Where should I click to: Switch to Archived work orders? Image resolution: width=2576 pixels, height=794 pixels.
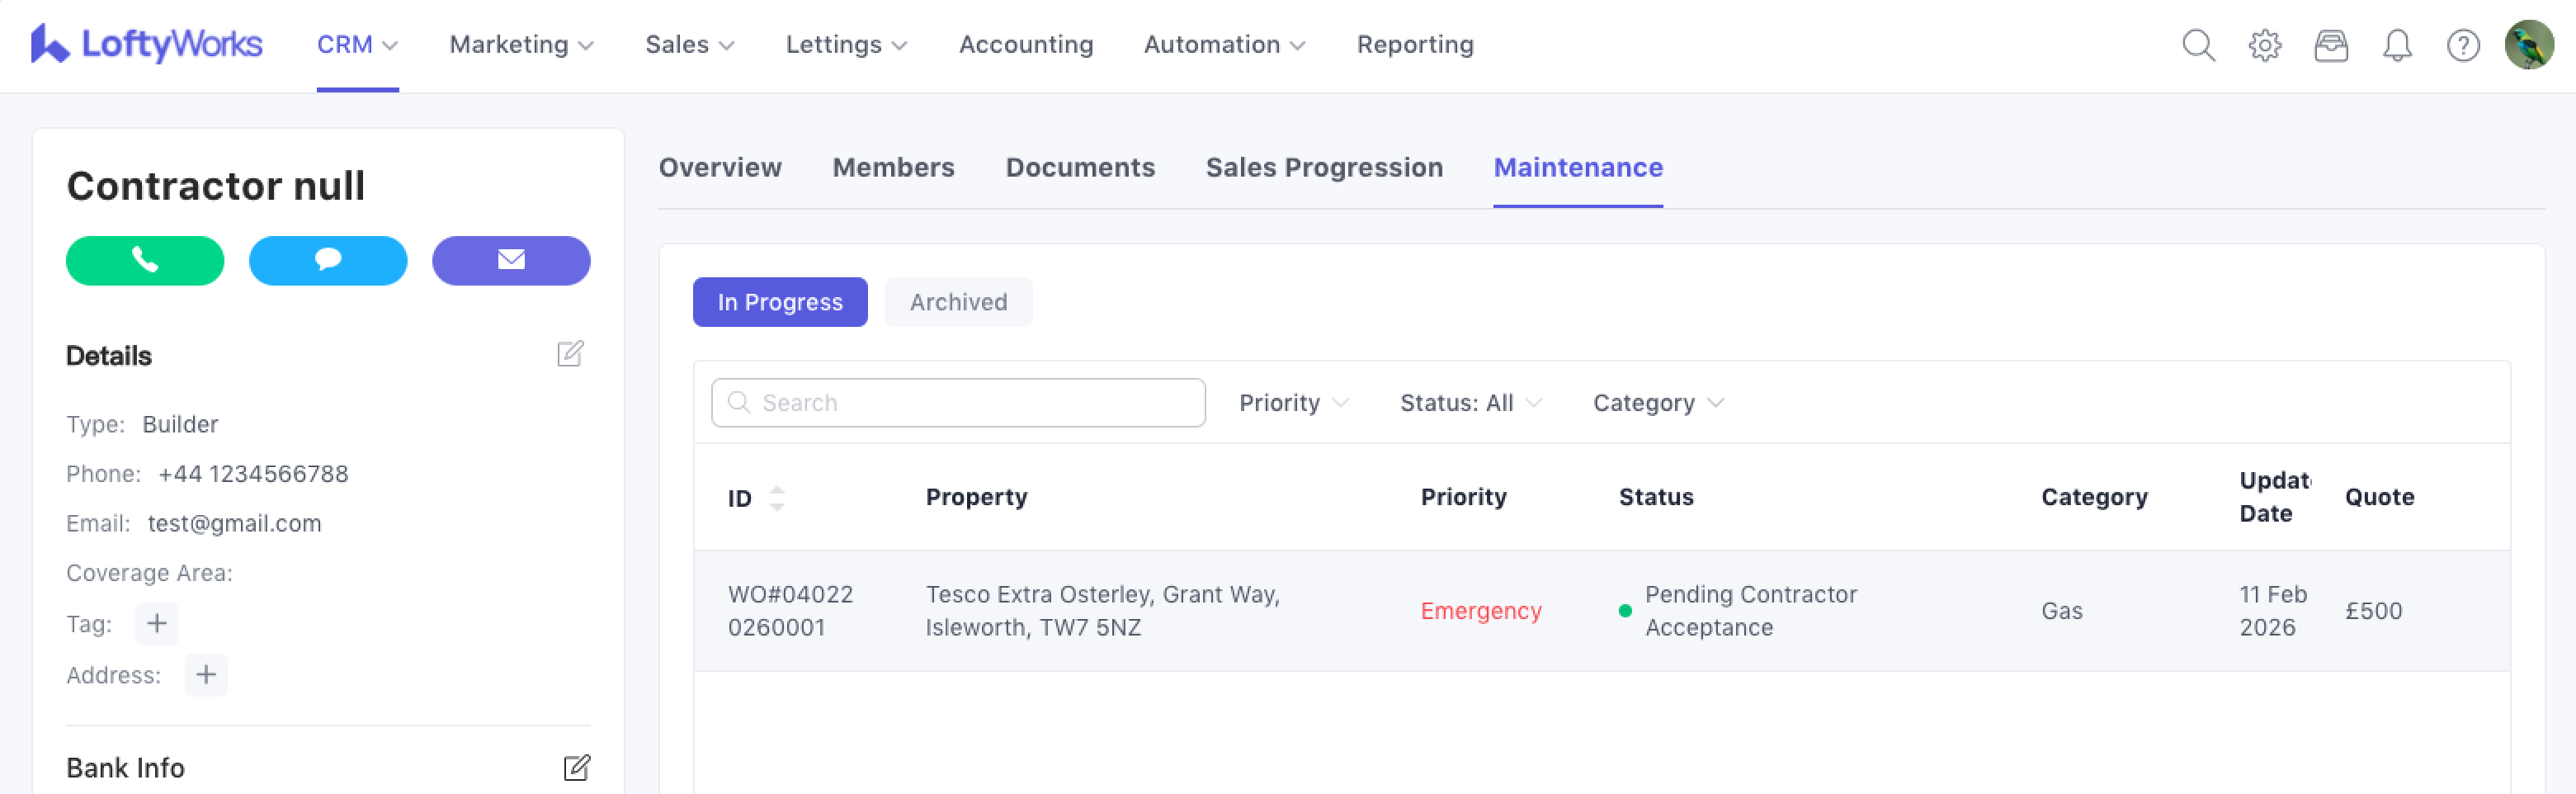pos(957,302)
